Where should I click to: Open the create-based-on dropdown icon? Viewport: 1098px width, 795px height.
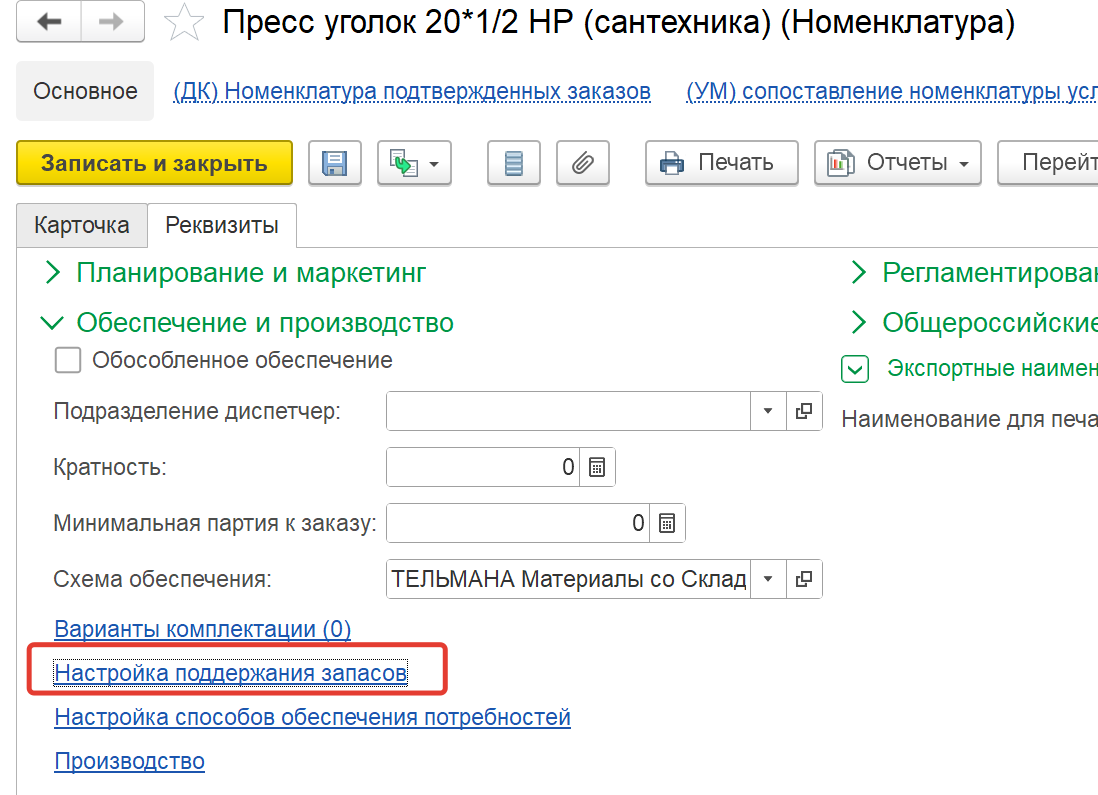[414, 163]
